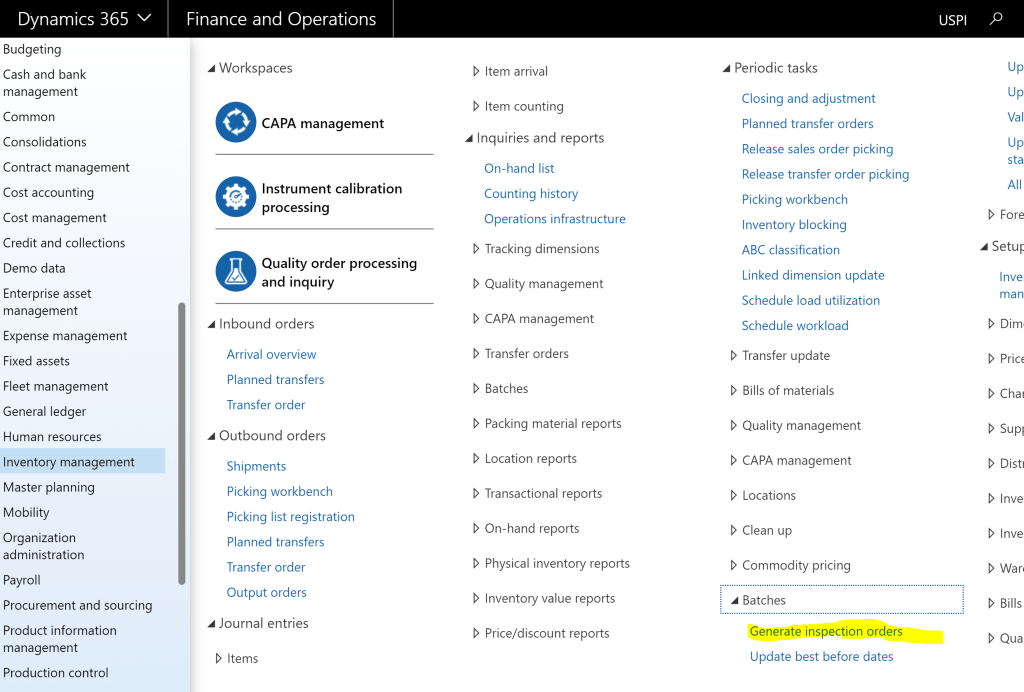Viewport: 1024px width, 692px height.
Task: Click the Quality order processing flask icon
Action: 236,272
